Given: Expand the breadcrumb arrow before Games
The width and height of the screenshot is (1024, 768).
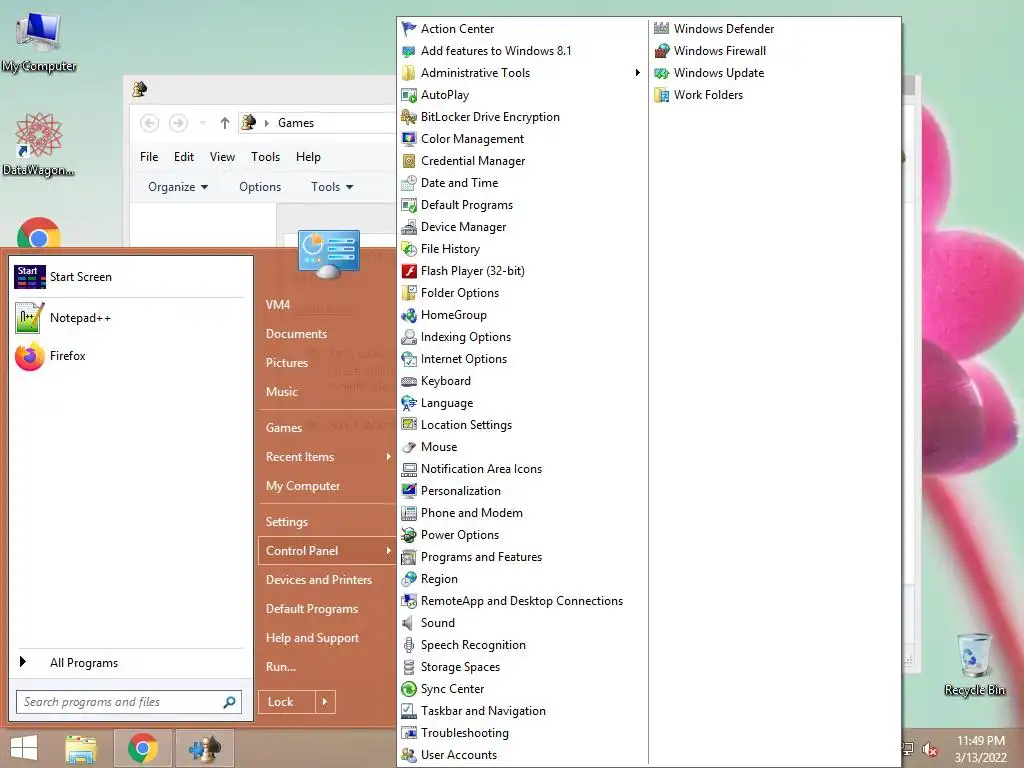Looking at the screenshot, I should coord(266,123).
